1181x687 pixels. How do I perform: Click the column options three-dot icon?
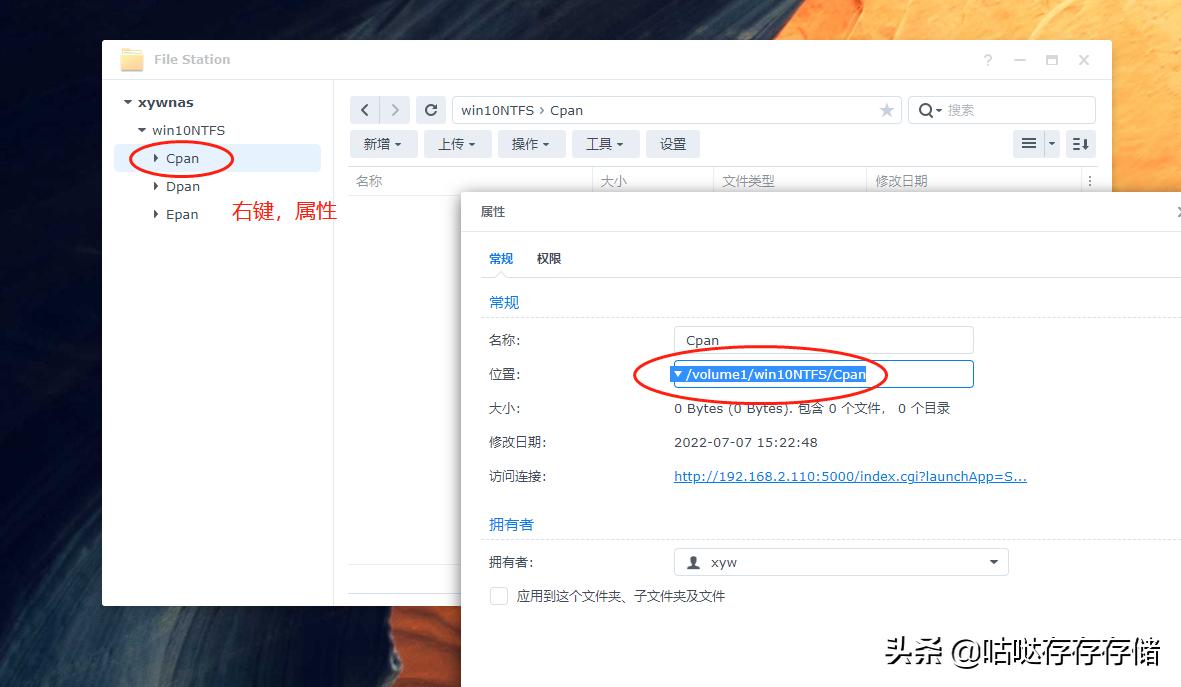1089,181
